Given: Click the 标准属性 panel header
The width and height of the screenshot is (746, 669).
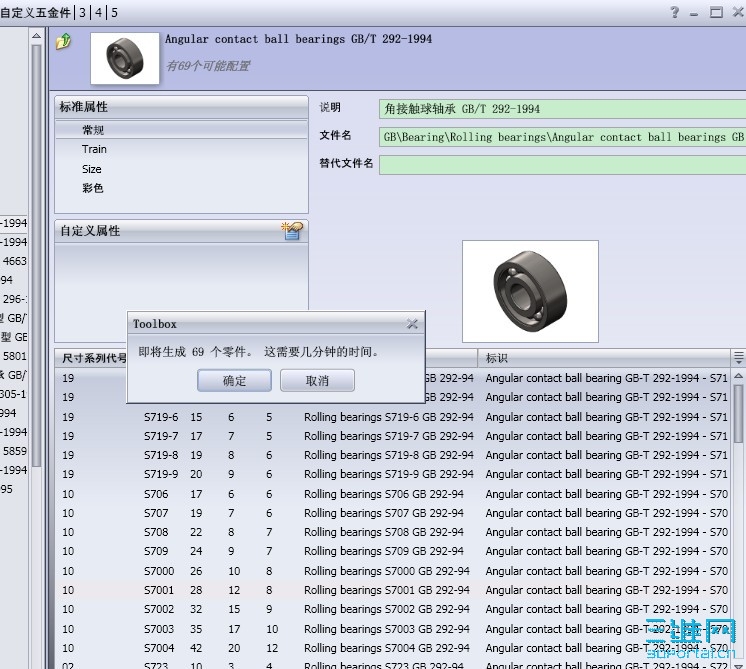Looking at the screenshot, I should pyautogui.click(x=181, y=107).
